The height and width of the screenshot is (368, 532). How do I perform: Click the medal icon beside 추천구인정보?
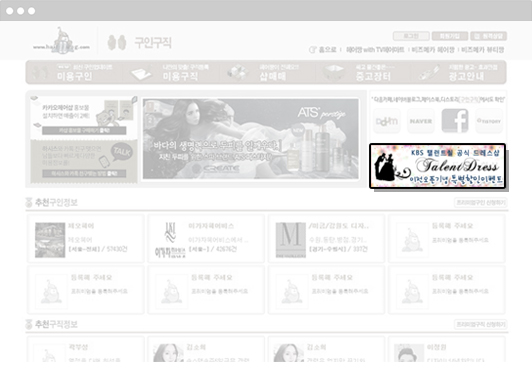click(x=29, y=202)
